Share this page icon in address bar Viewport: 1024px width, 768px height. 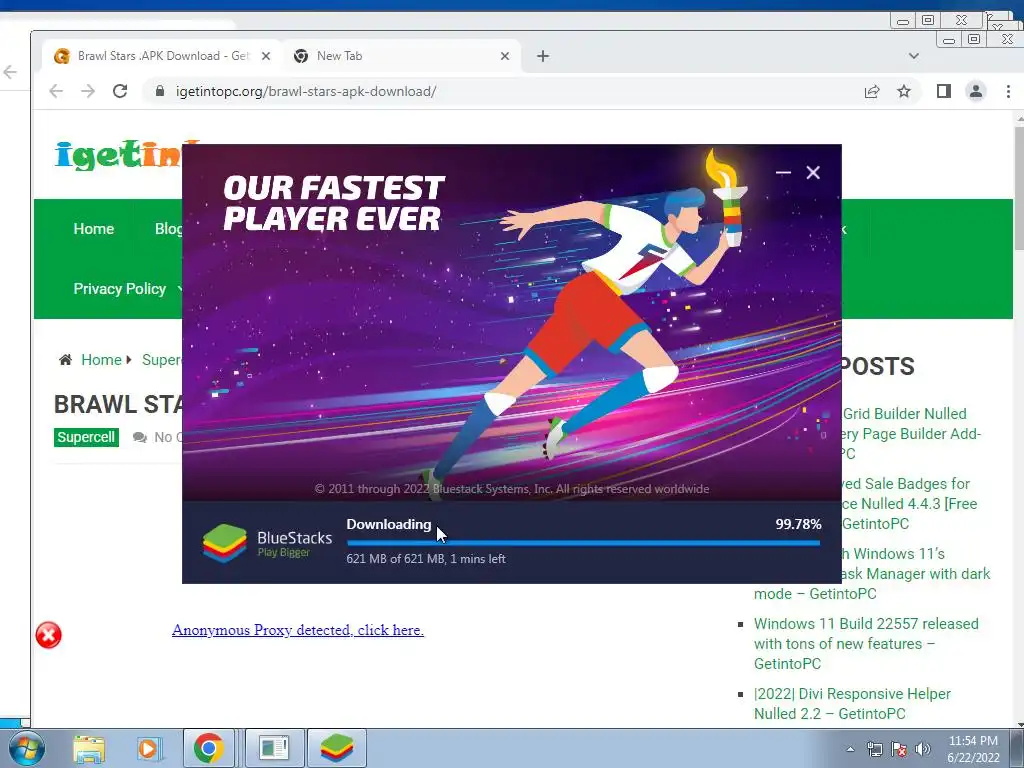pos(872,91)
